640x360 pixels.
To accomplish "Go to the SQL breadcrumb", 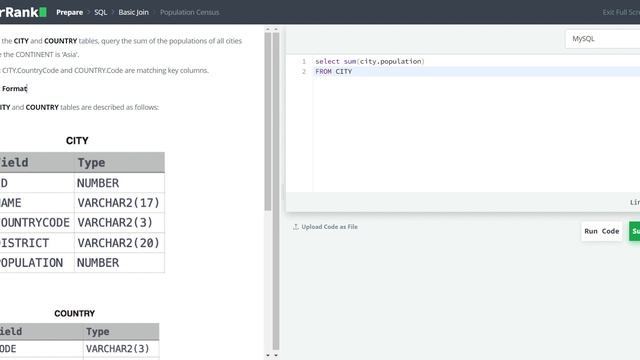I will click(x=100, y=12).
